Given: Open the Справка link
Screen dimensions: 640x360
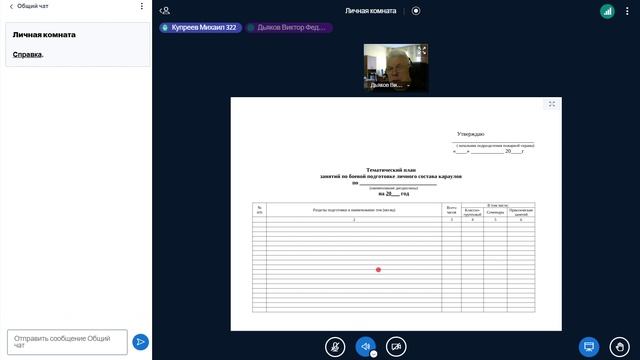Looking at the screenshot, I should pos(27,54).
